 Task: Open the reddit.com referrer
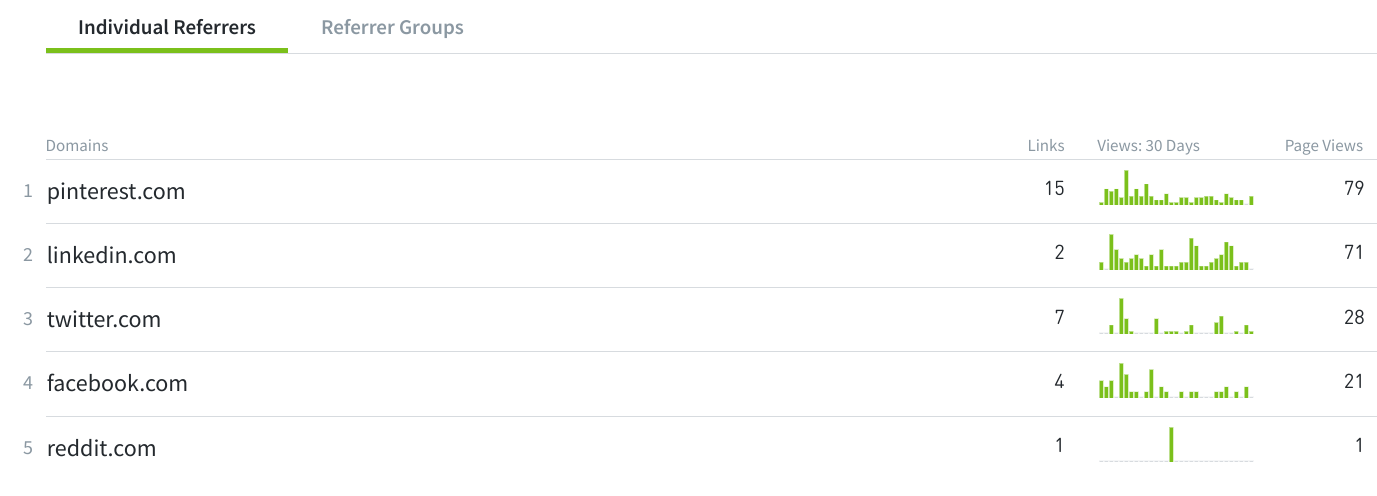tap(101, 447)
